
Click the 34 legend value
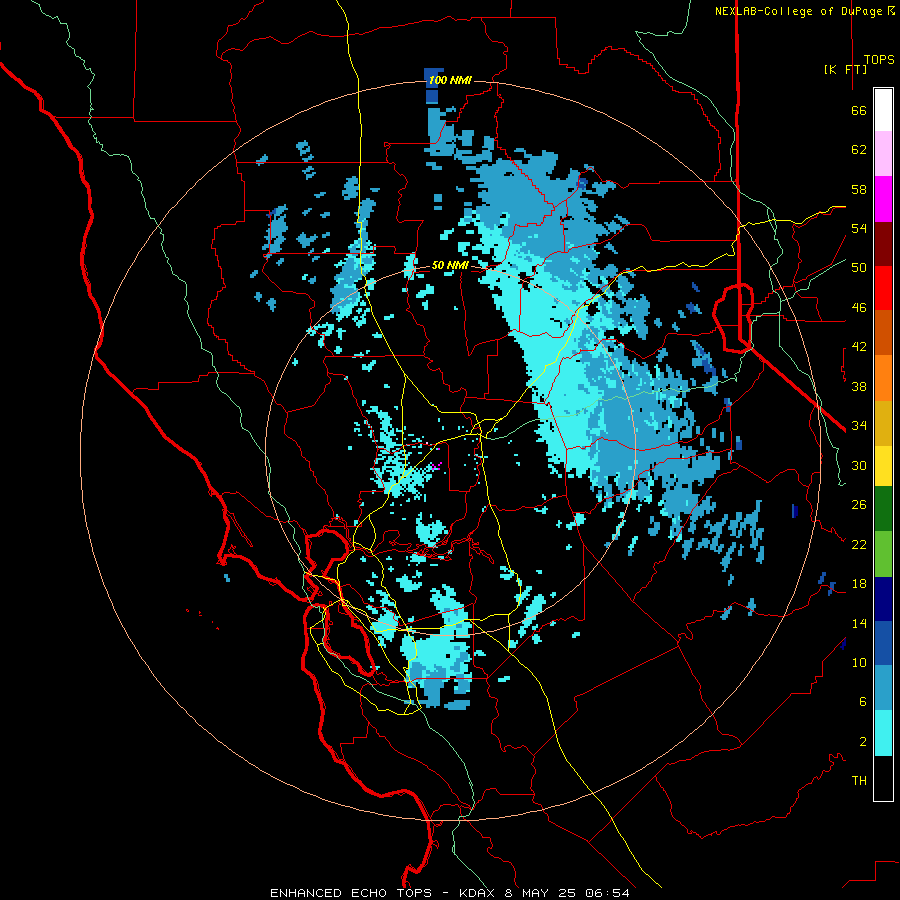[859, 426]
